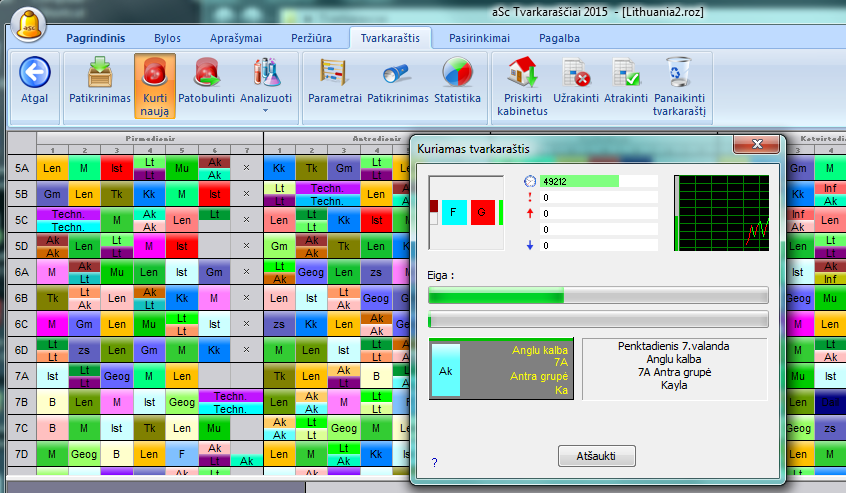Click the Eiga upper progress bar
Screen dimensions: 846x493
pos(598,296)
